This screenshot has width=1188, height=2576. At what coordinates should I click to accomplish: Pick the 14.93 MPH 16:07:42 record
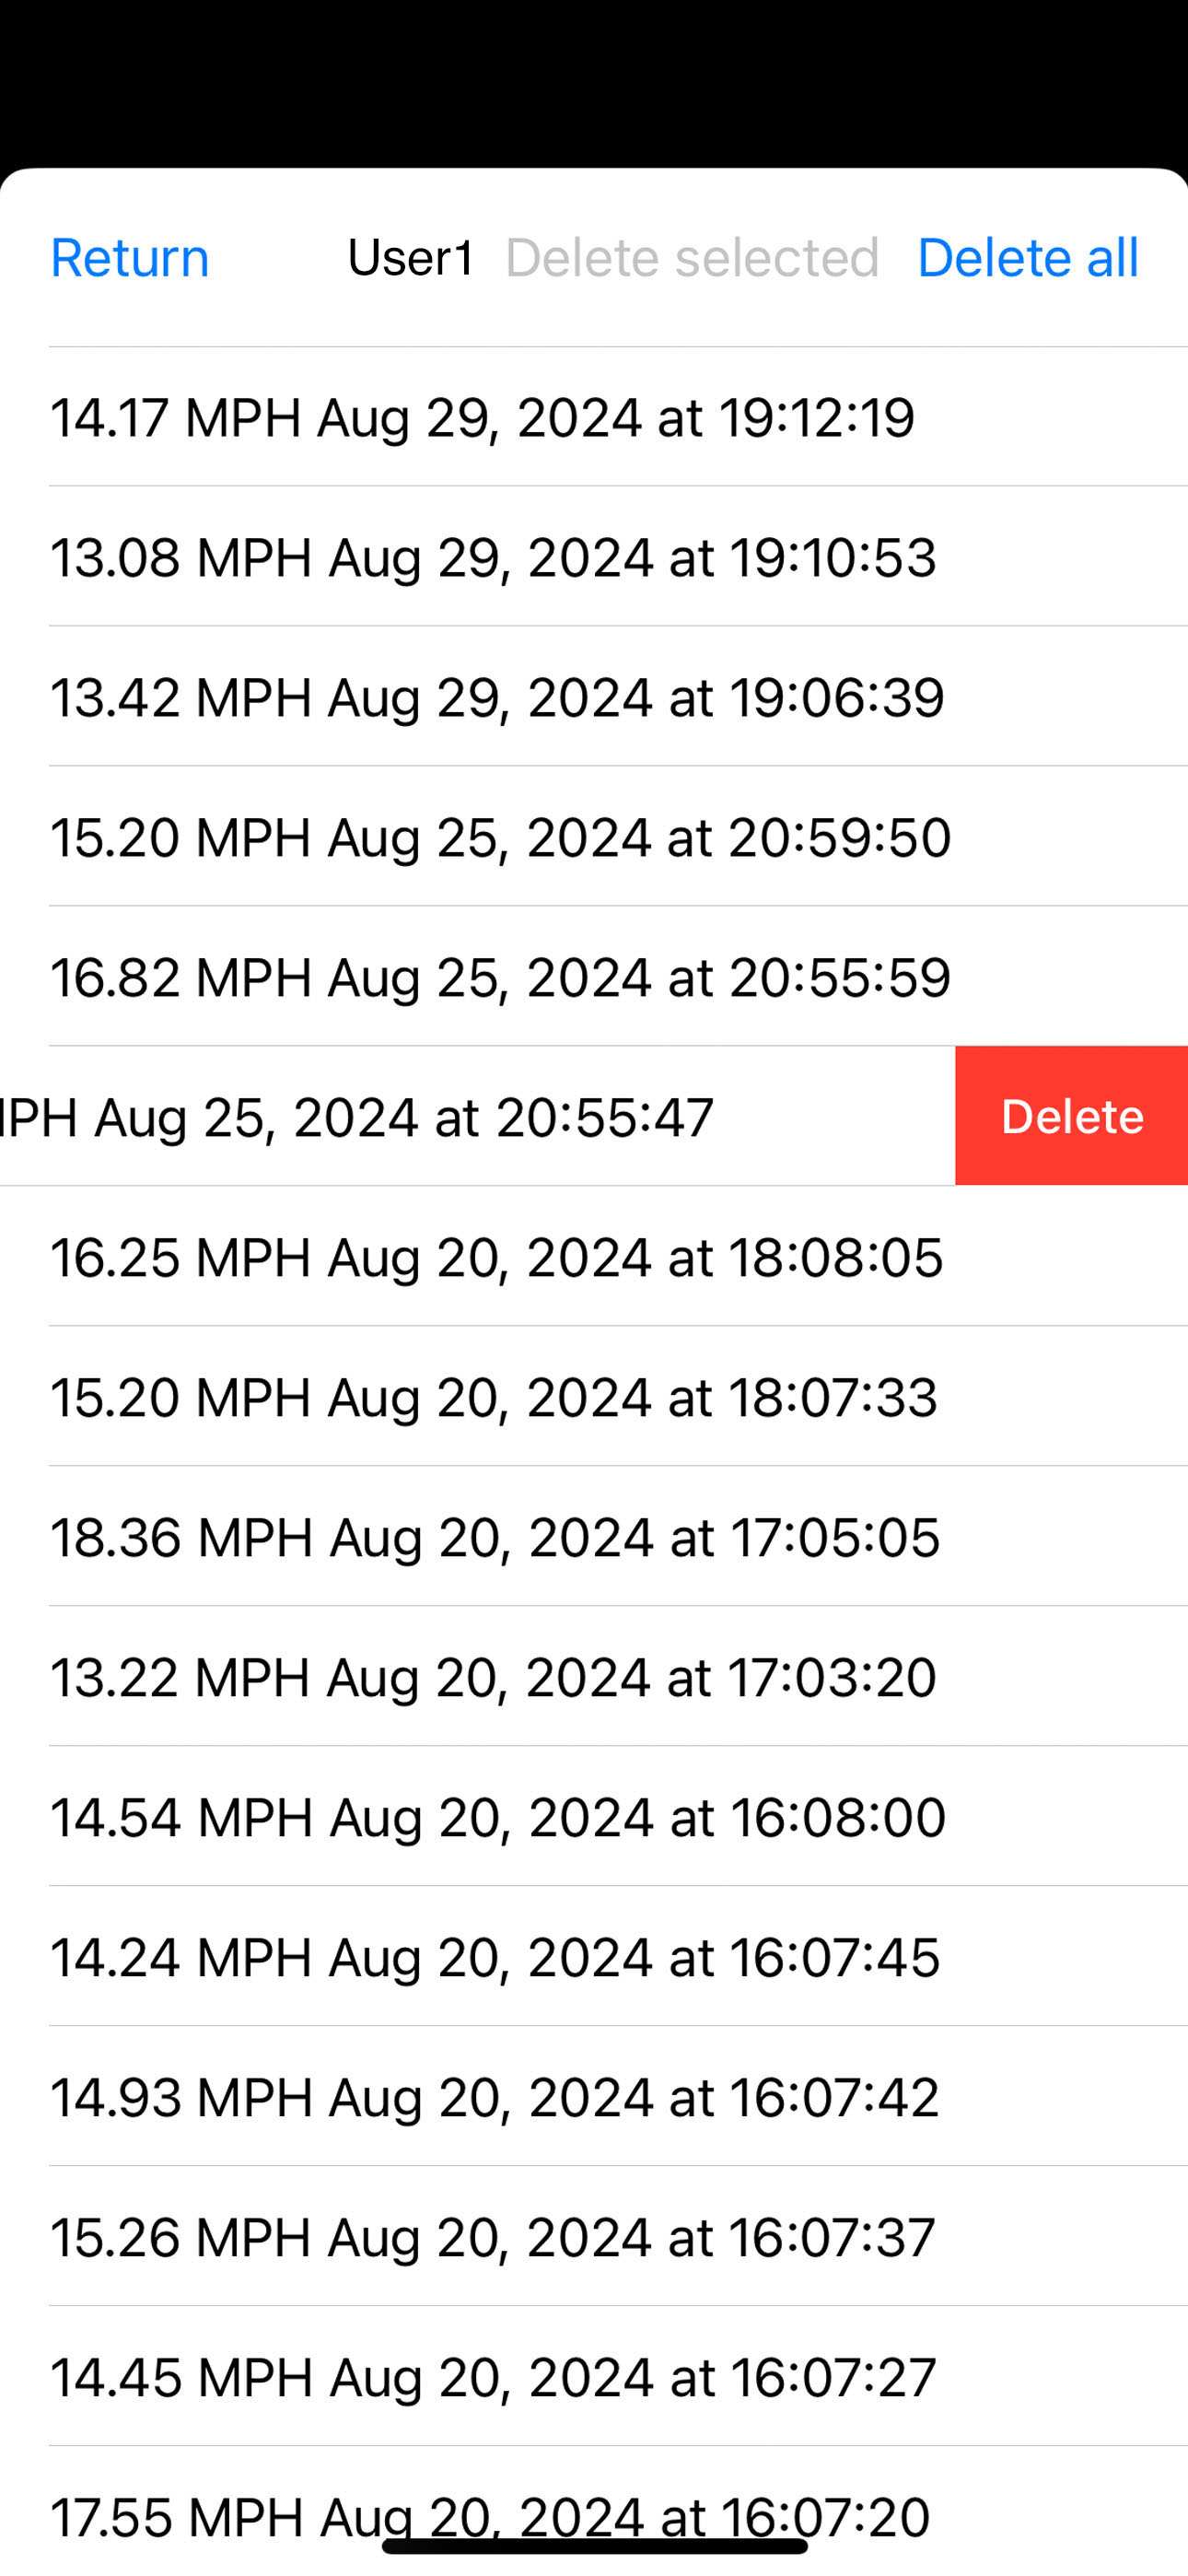click(495, 2097)
